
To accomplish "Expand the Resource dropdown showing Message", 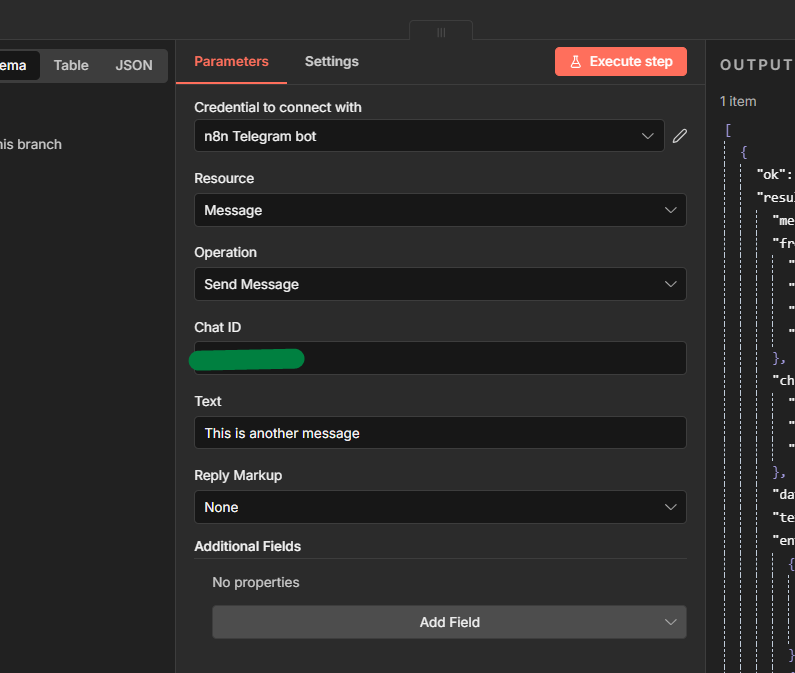I will pyautogui.click(x=440, y=210).
